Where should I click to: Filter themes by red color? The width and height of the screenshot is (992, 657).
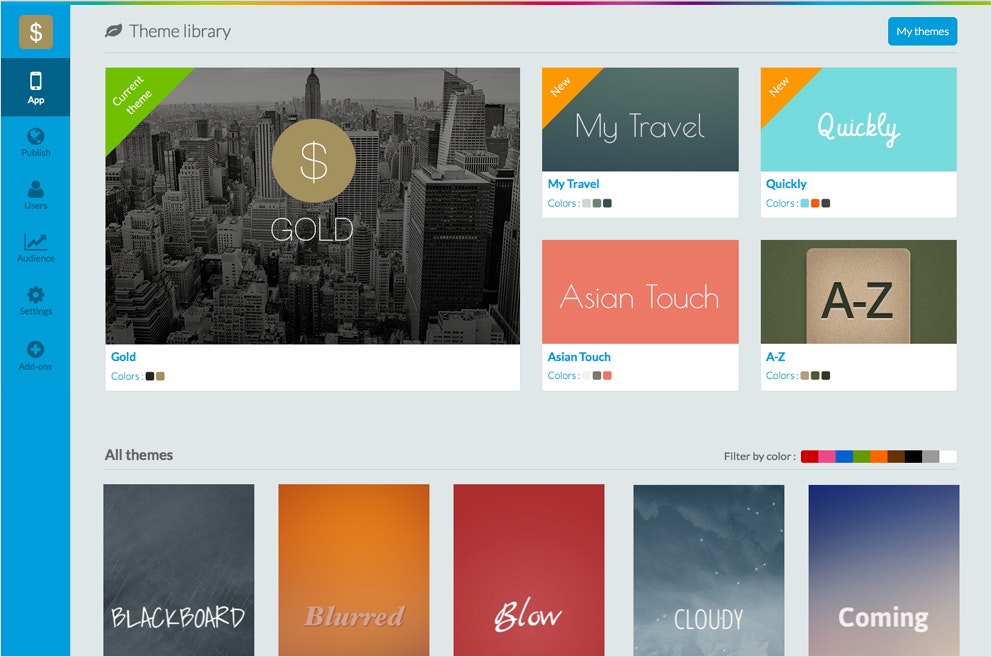[x=809, y=456]
